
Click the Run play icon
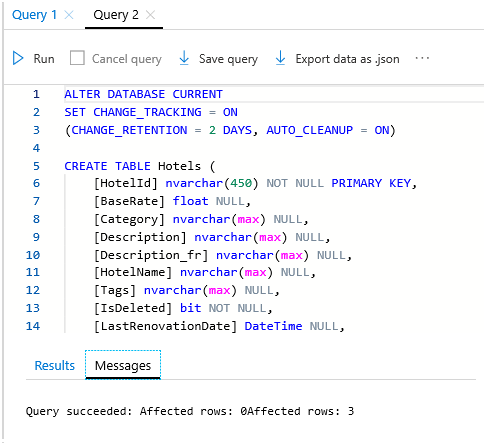(18, 58)
